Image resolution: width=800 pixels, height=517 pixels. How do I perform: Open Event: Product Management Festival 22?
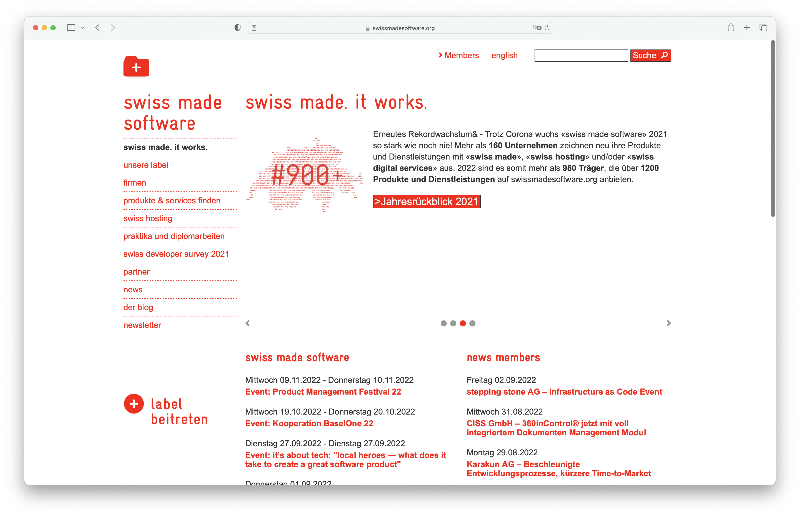coord(323,392)
